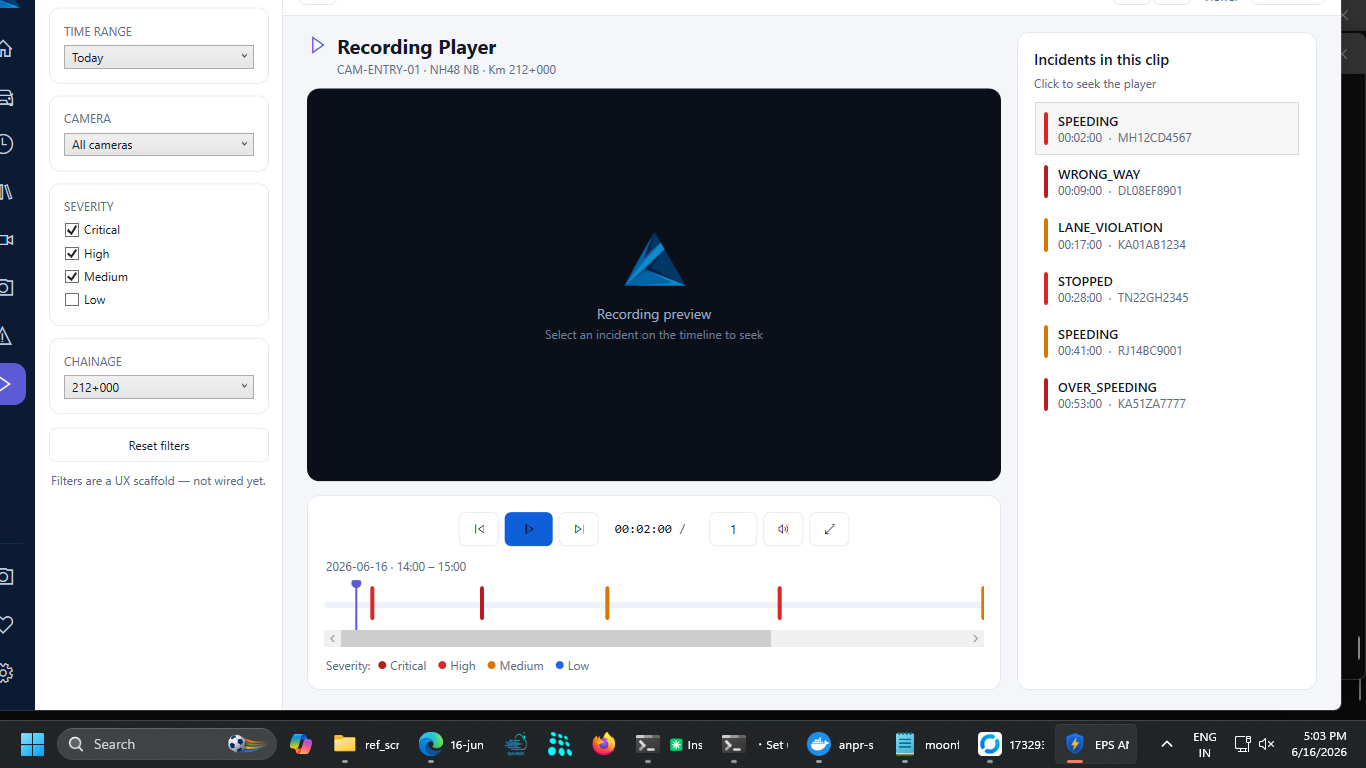Seek to the WRONG_WAY incident DL08EF8901

tap(1167, 182)
